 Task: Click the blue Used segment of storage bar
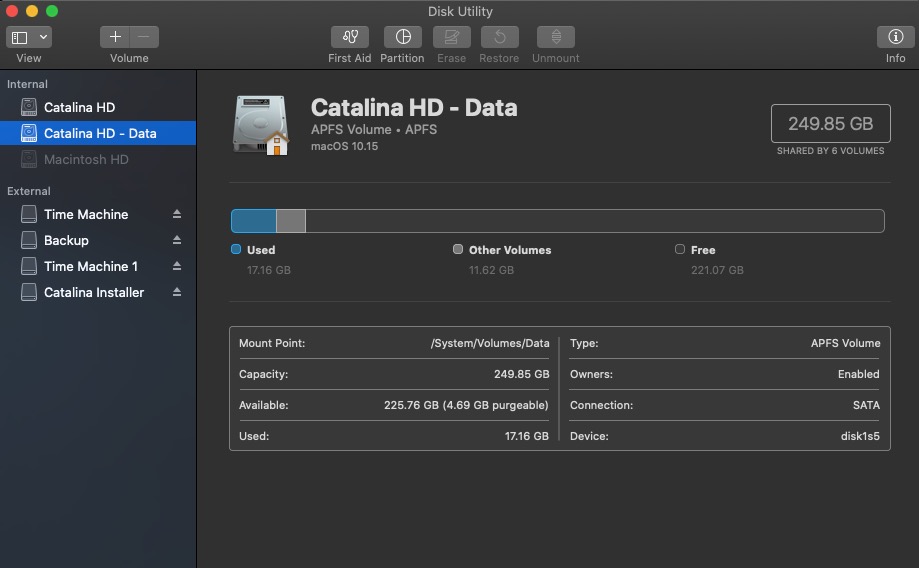pos(253,221)
